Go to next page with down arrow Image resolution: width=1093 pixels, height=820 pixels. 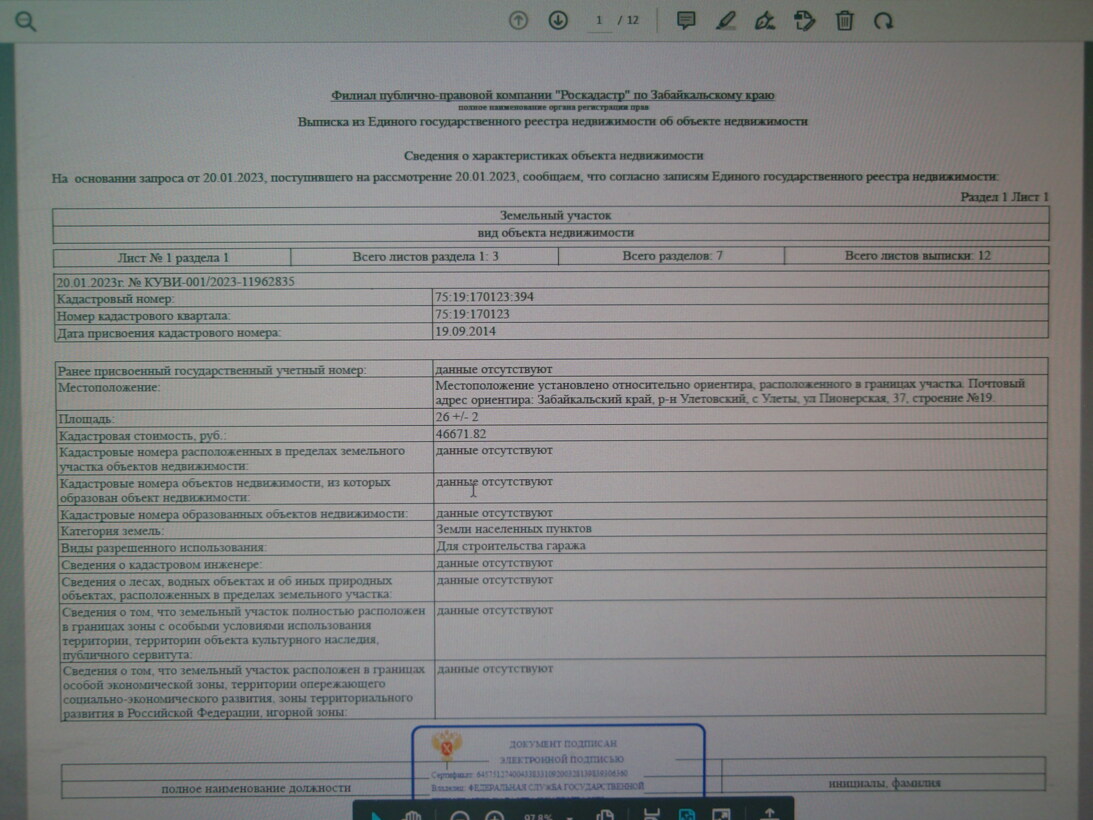tap(558, 21)
